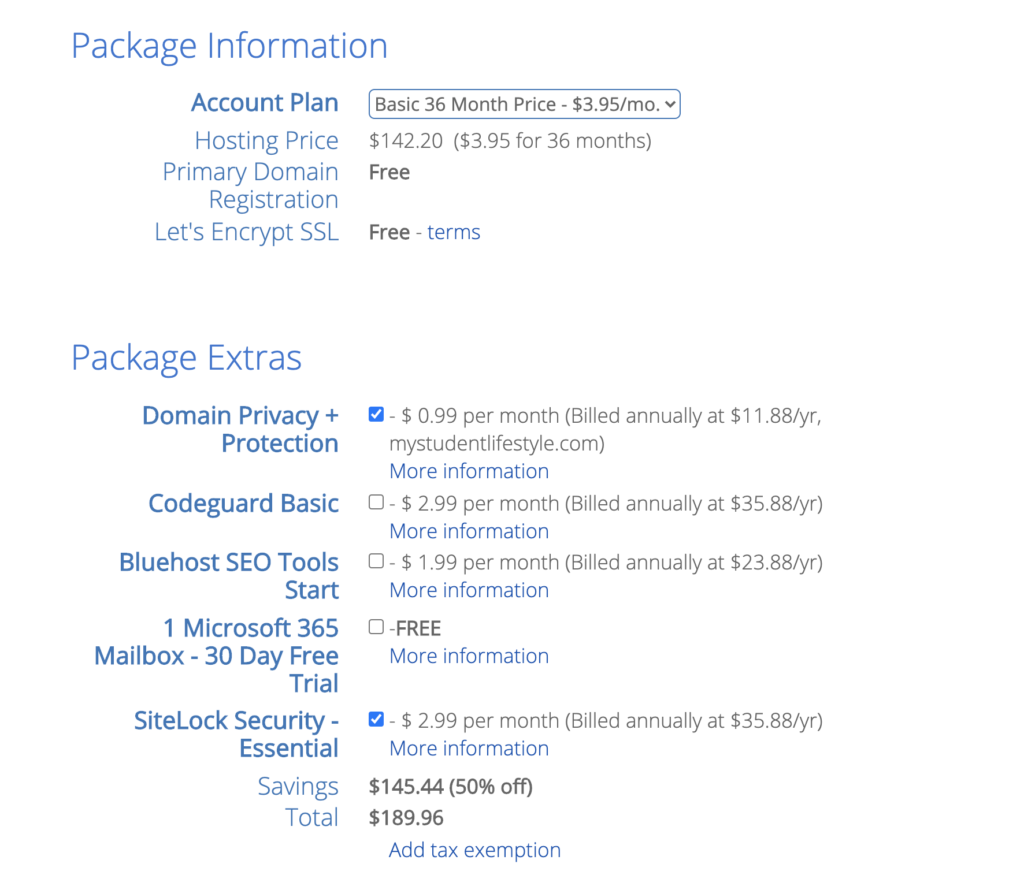Click the Domain Privacy + Protection label
This screenshot has height=886, width=1024.
(x=240, y=429)
